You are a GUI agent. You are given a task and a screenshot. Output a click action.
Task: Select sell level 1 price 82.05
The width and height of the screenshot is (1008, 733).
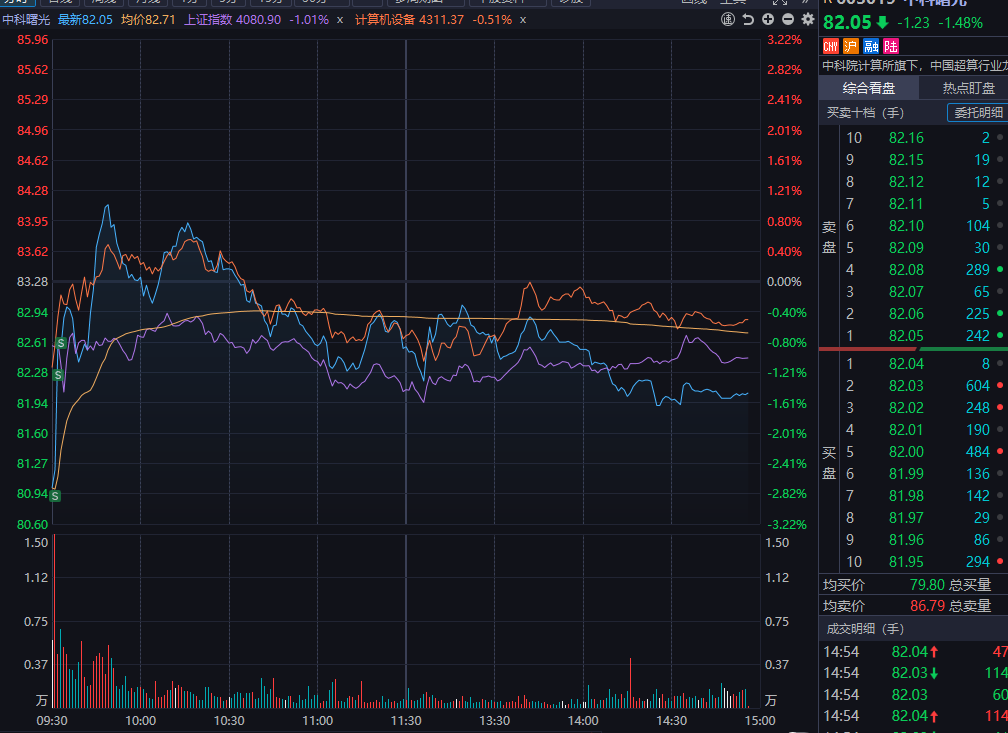pyautogui.click(x=906, y=335)
